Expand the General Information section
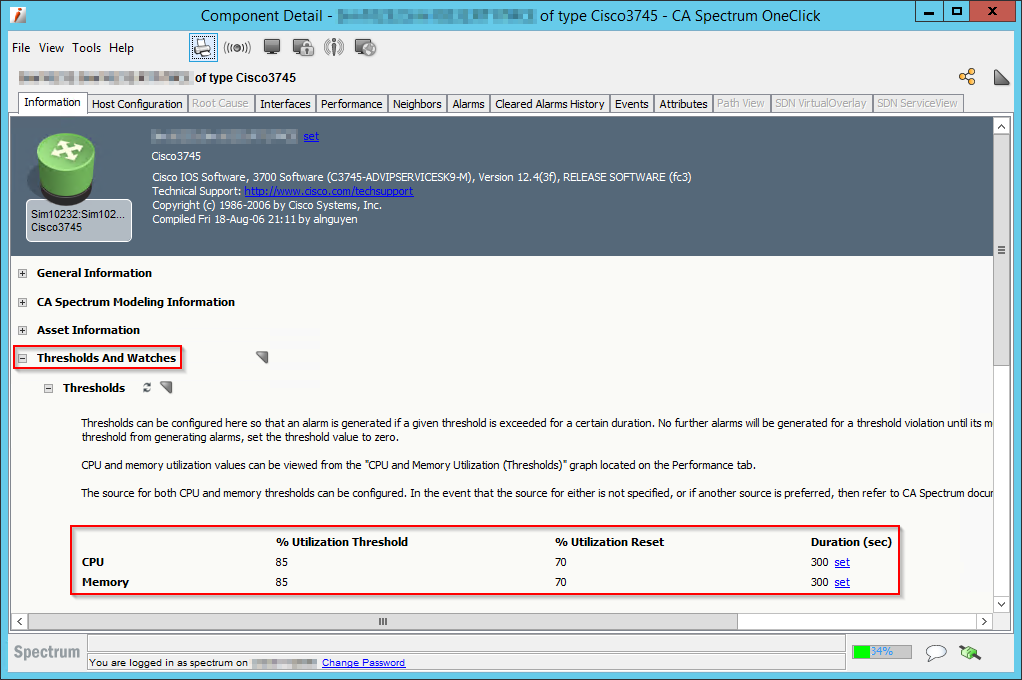Viewport: 1022px width, 680px height. click(20, 273)
